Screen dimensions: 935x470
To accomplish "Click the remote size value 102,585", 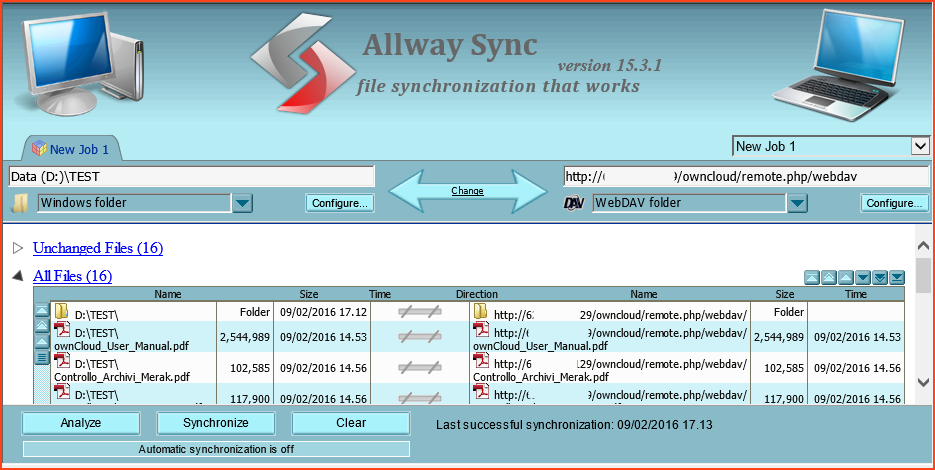I will (x=784, y=368).
